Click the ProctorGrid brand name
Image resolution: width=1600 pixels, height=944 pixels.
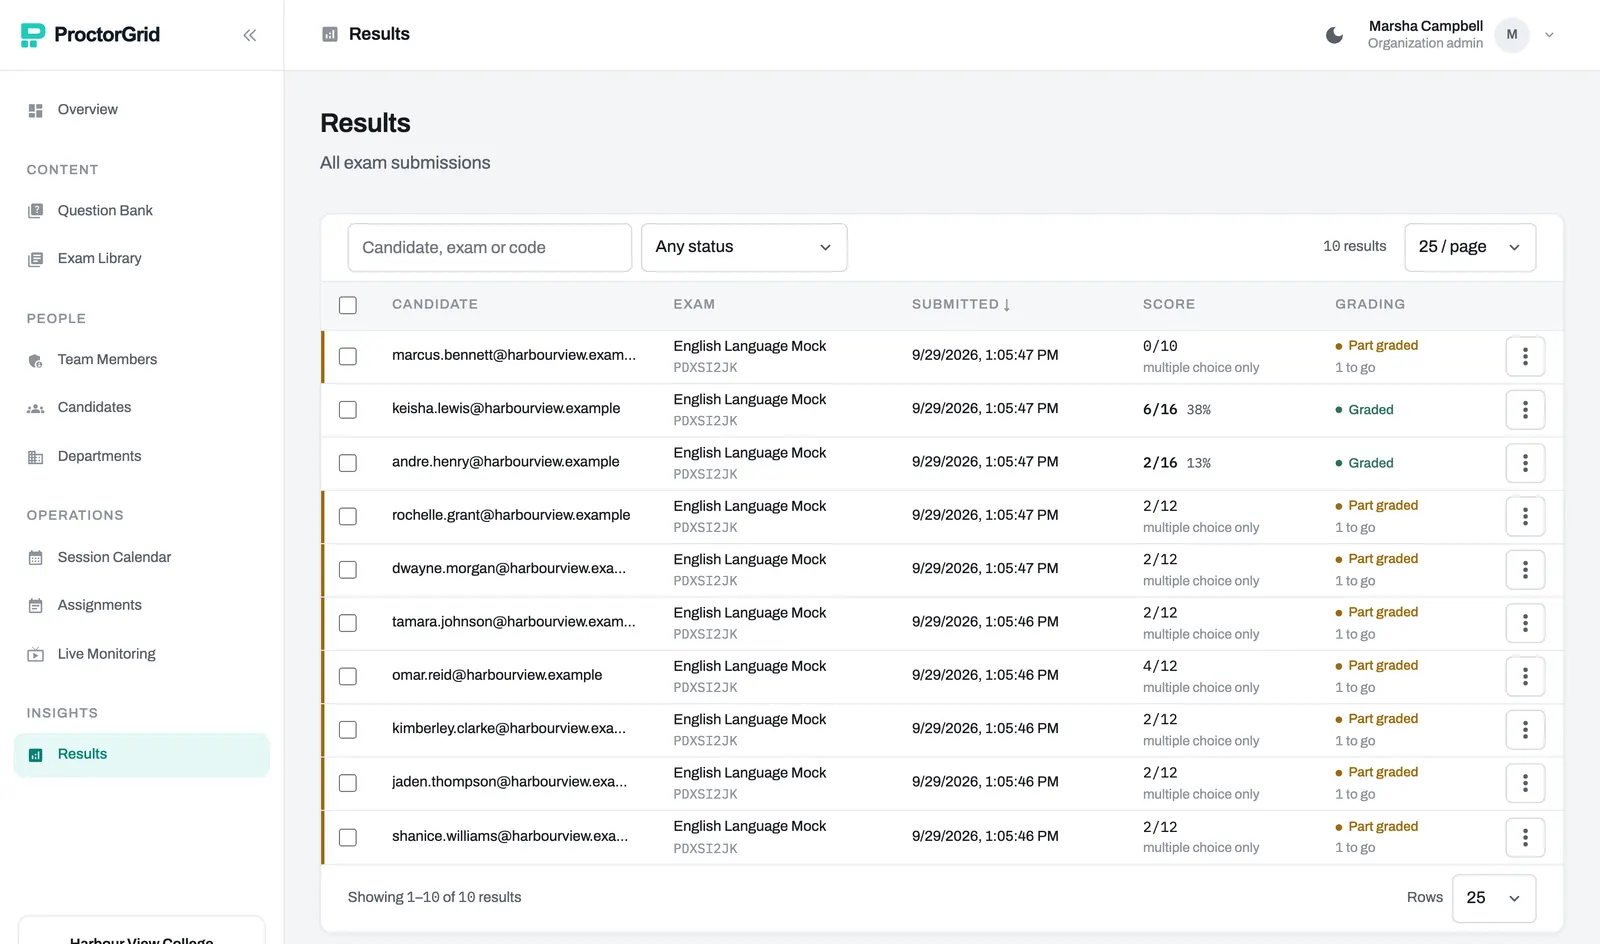pos(107,35)
